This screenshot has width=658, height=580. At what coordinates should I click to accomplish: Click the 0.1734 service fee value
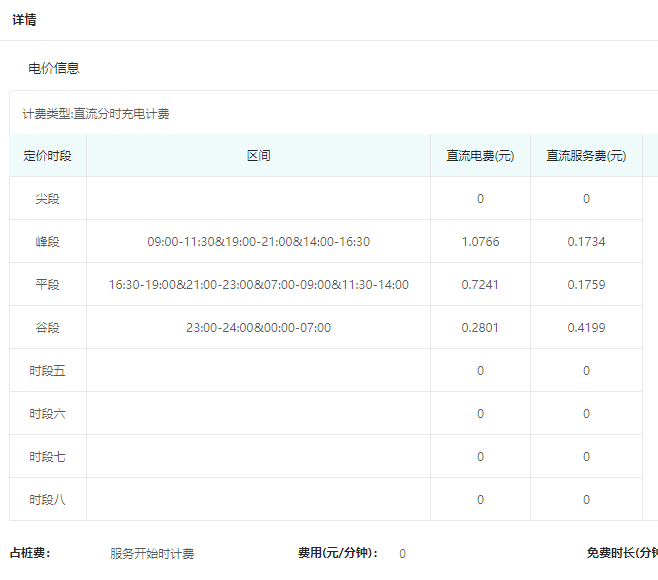[x=586, y=242]
